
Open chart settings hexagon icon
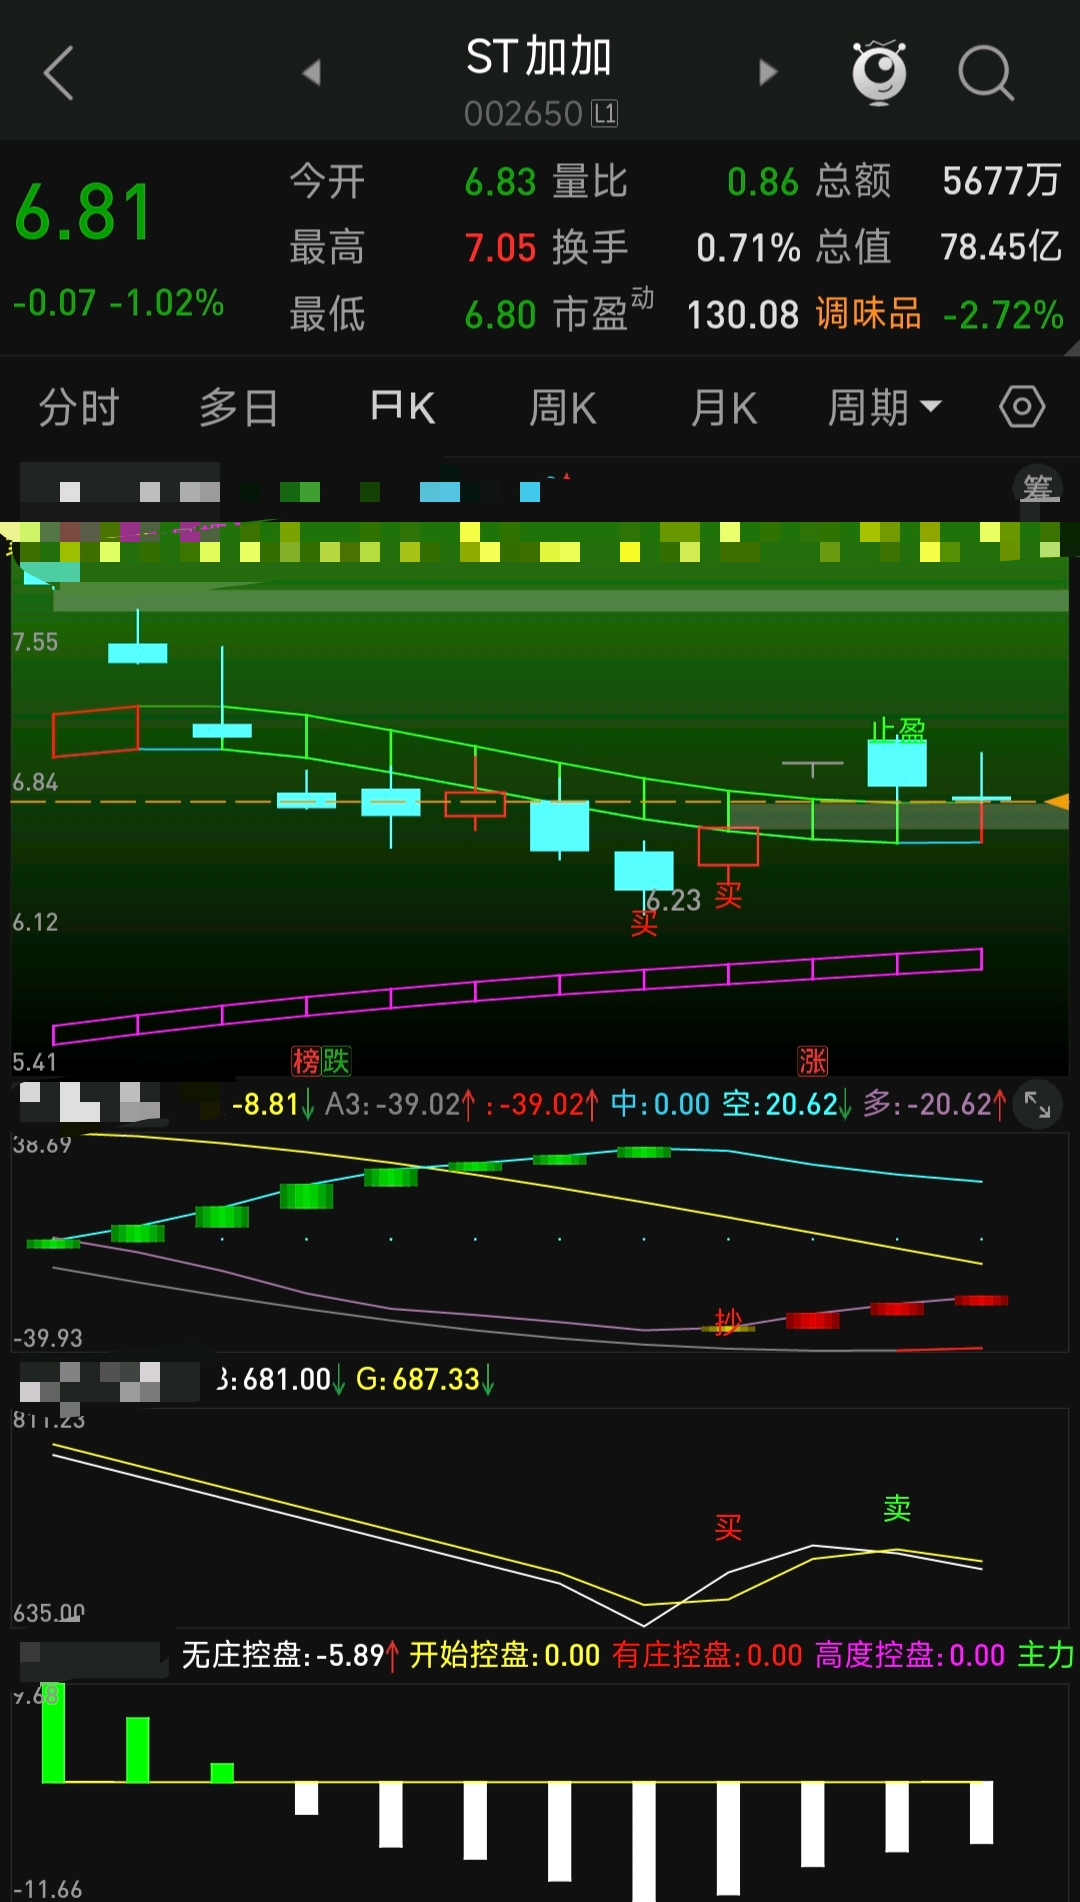(1022, 407)
